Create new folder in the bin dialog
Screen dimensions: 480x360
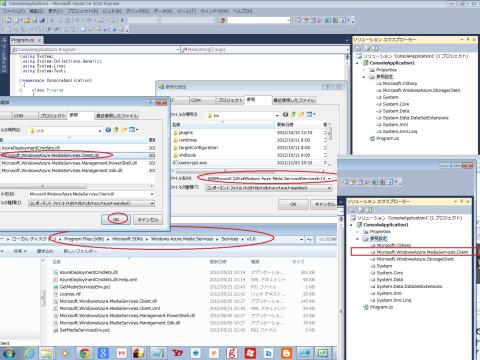[301, 115]
